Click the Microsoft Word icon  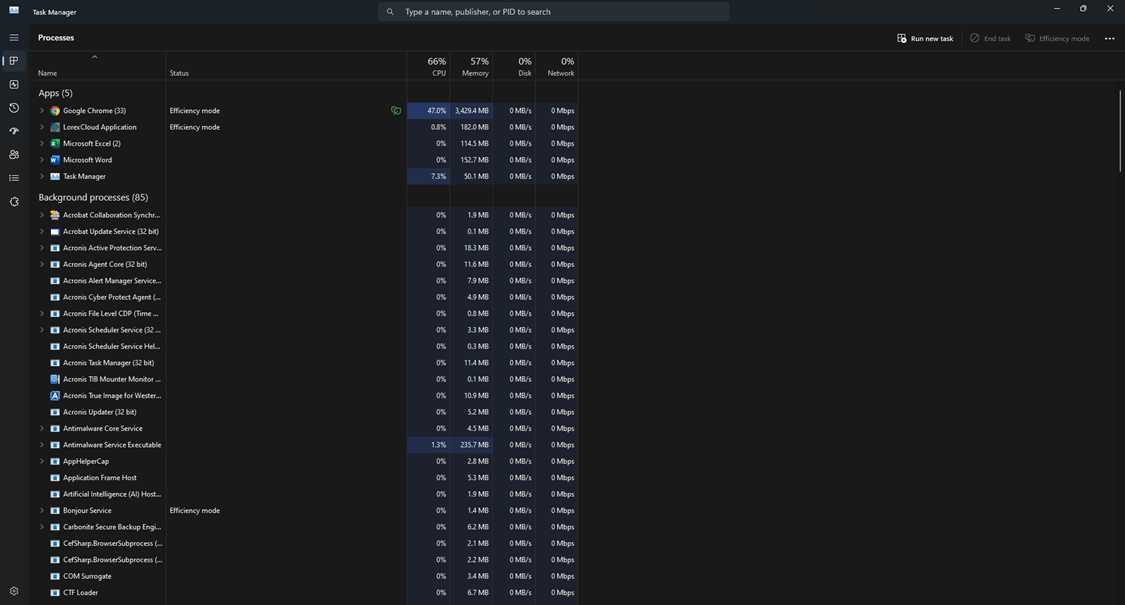(55, 160)
